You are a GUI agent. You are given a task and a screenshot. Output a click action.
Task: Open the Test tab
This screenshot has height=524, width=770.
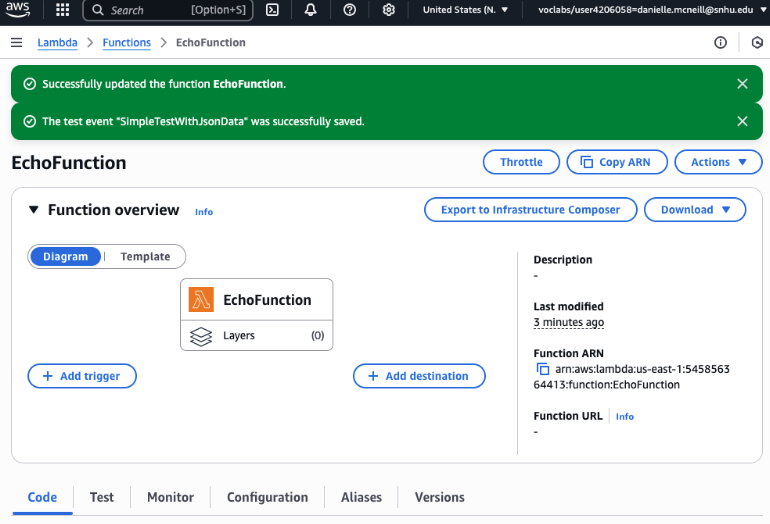(102, 497)
